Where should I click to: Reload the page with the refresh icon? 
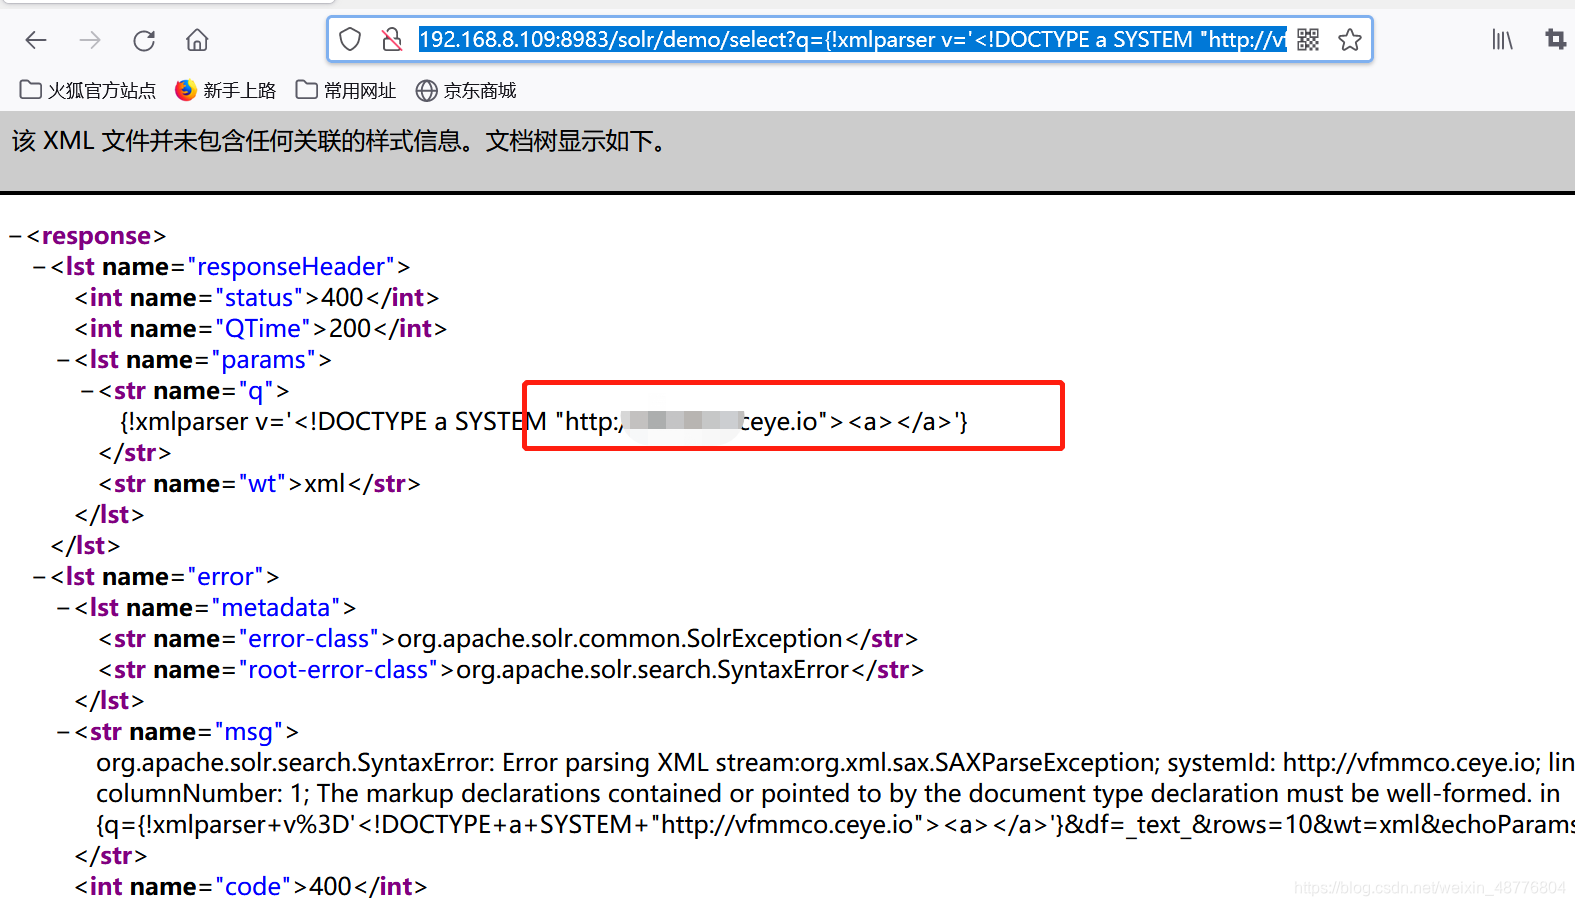[x=144, y=40]
